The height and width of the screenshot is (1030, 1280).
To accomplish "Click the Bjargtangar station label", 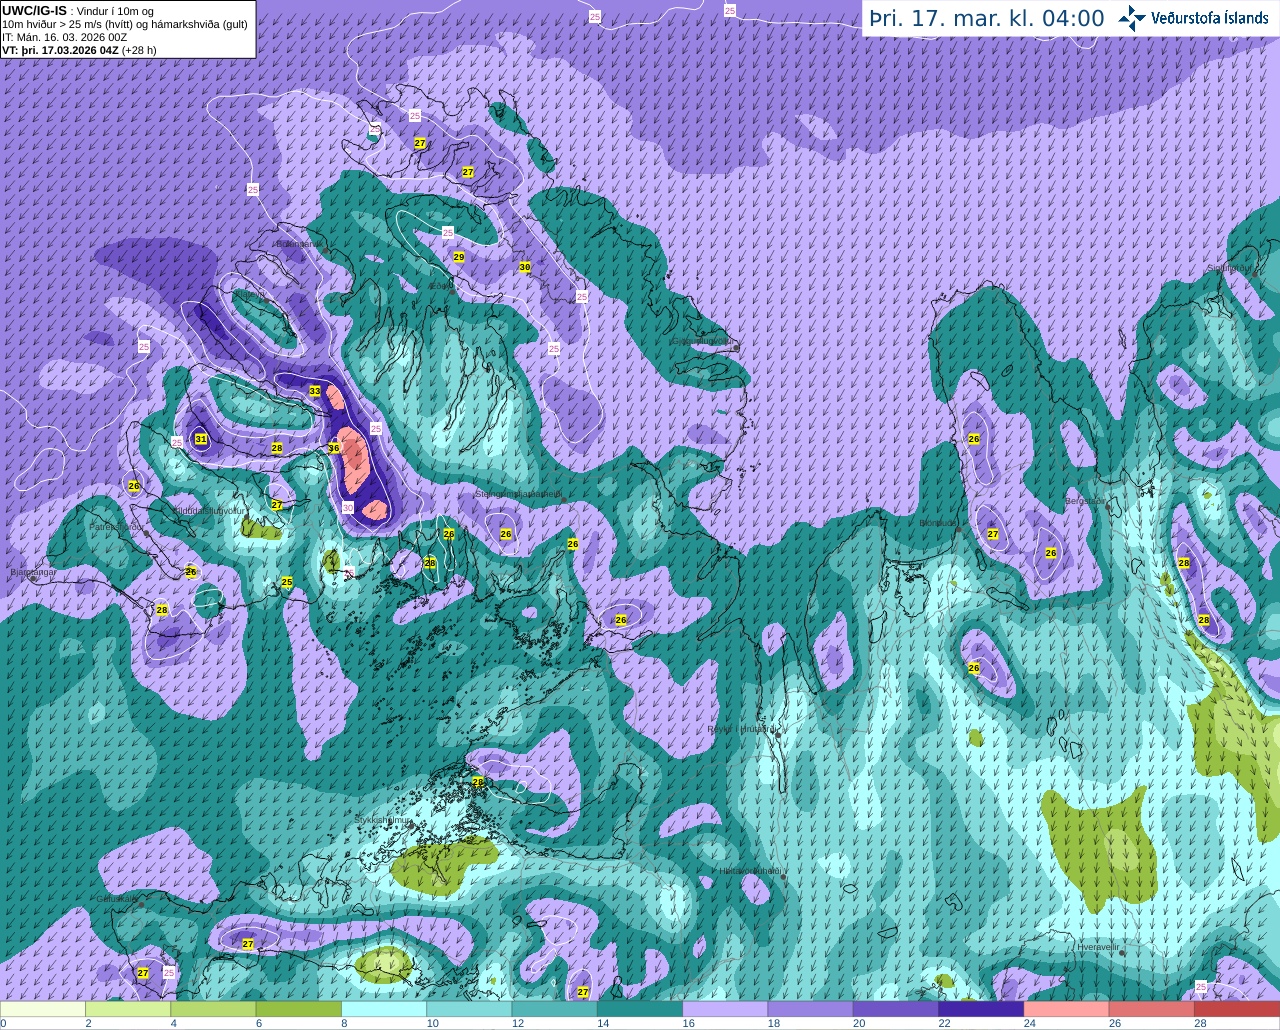I will tap(33, 572).
